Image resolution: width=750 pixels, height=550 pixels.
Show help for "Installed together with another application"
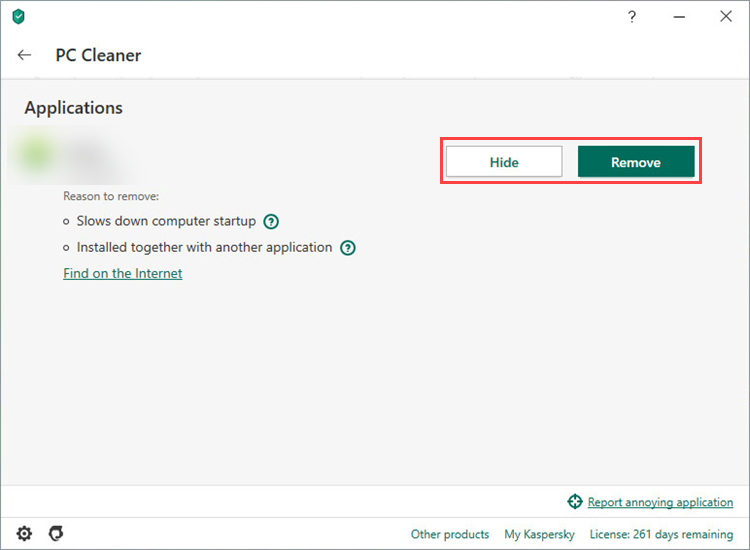click(x=347, y=247)
